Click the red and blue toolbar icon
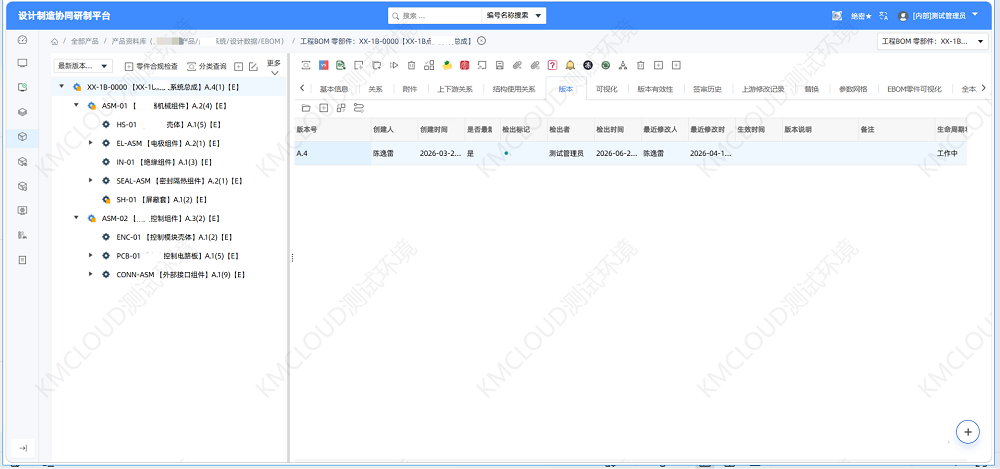The width and height of the screenshot is (1000, 469). 323,65
